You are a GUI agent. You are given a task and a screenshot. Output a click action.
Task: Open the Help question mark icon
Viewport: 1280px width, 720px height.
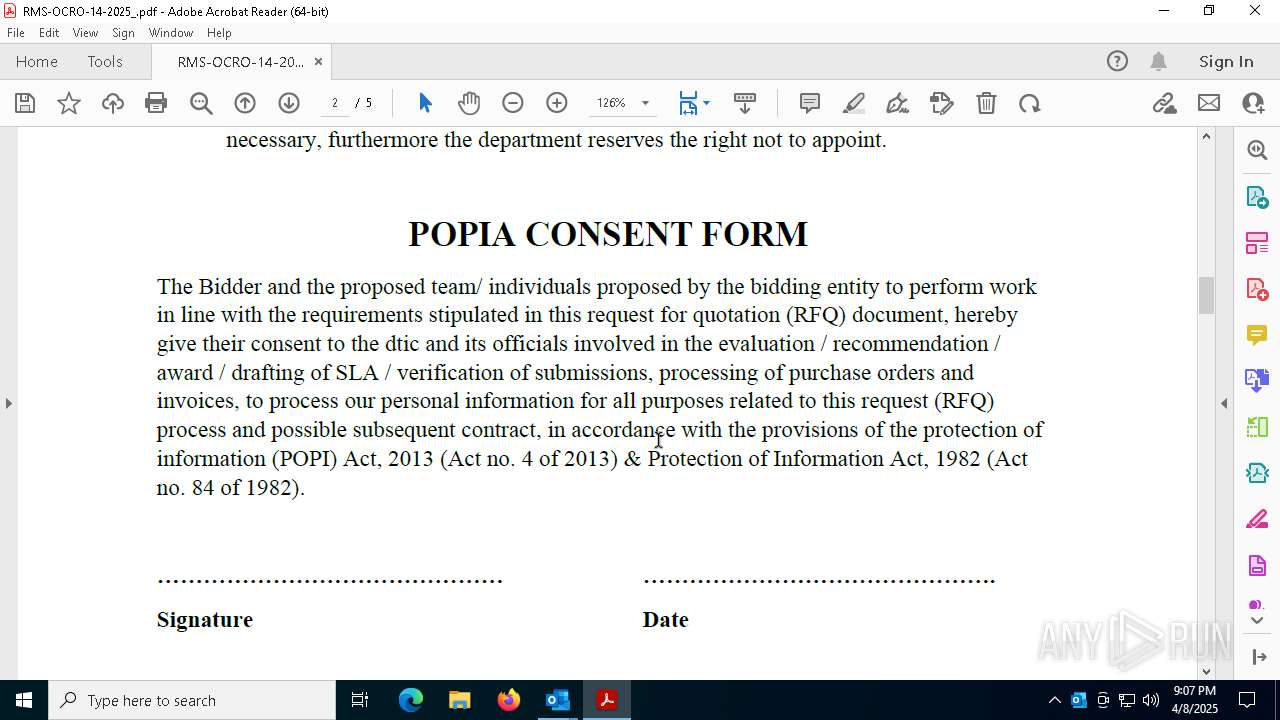1117,61
